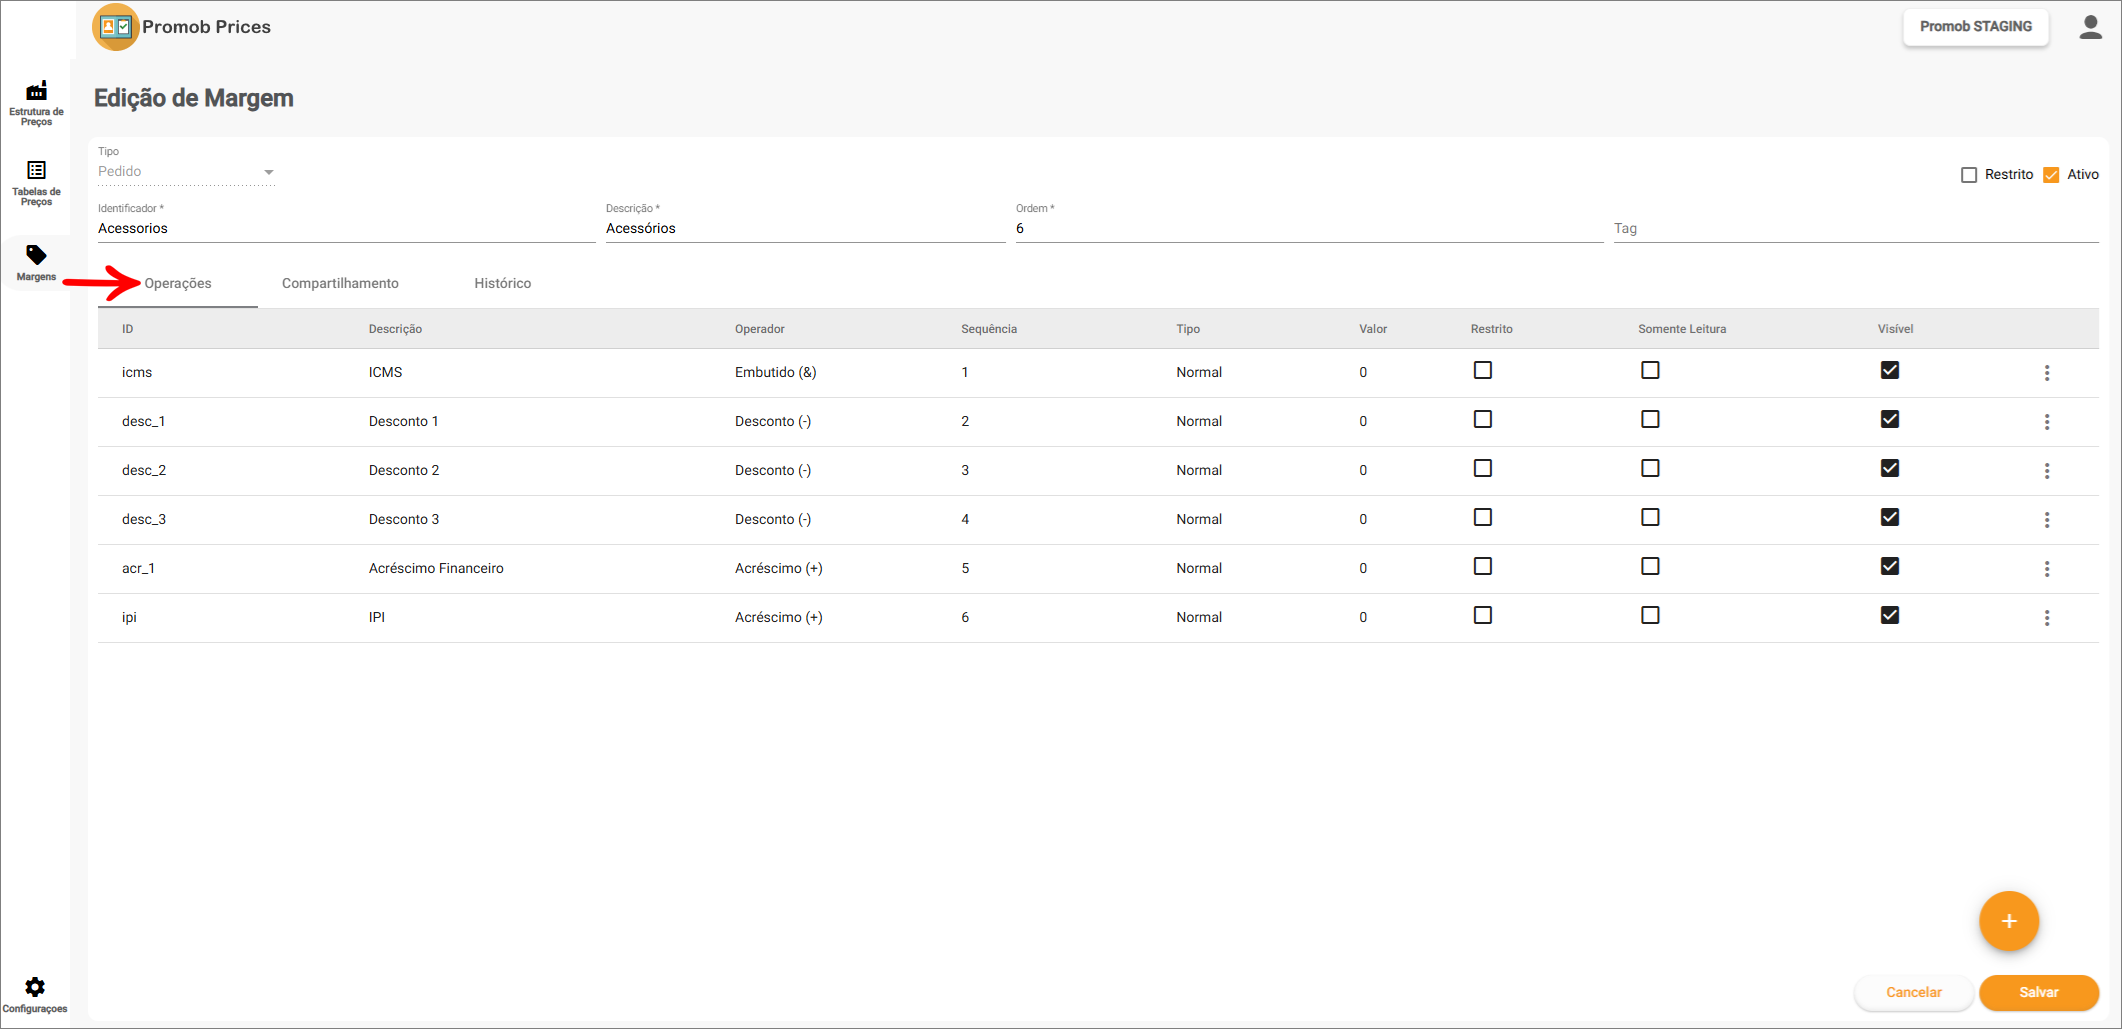Open the IPI row three-dot menu
Image resolution: width=2122 pixels, height=1029 pixels.
tap(2046, 618)
